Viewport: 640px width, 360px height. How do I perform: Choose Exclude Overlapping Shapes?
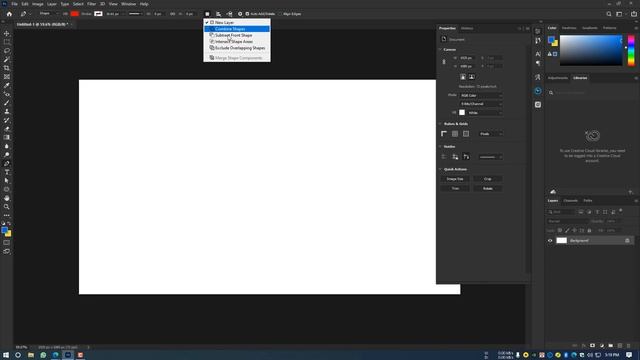click(237, 48)
